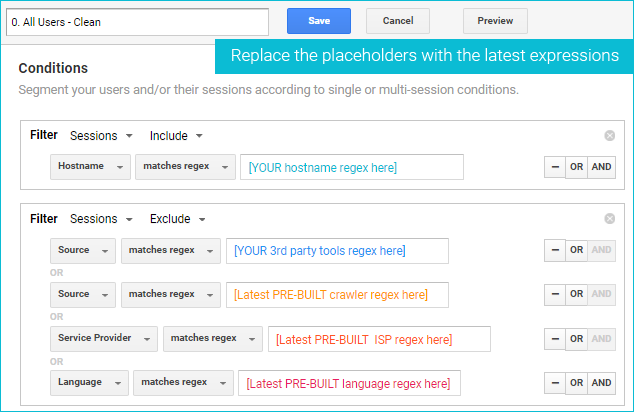Screen dimensions: 634x412
Task: Open the Language dimension dropdown
Action: tap(90, 382)
